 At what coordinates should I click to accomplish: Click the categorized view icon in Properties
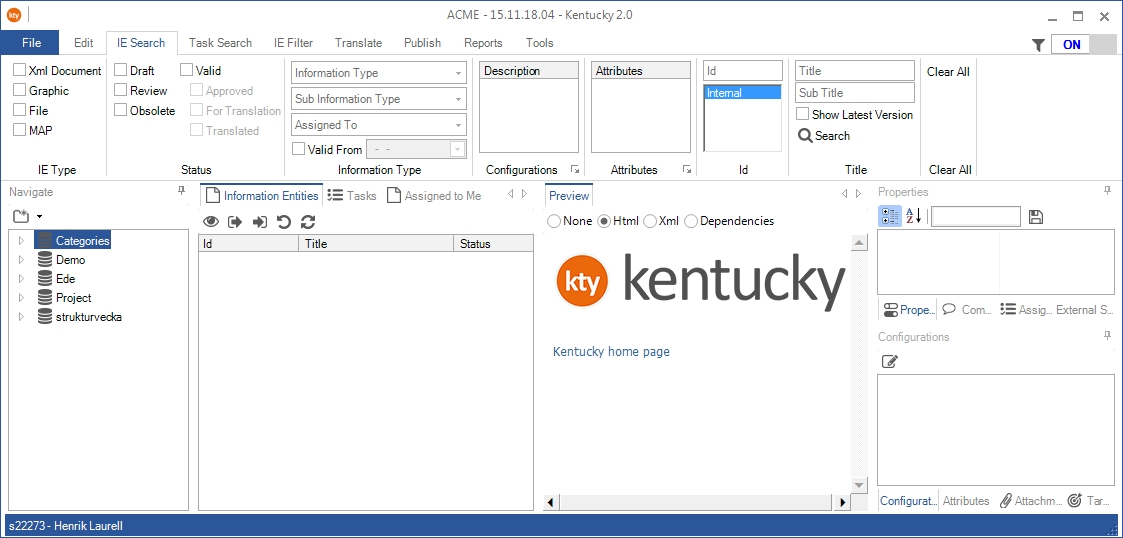click(x=889, y=216)
